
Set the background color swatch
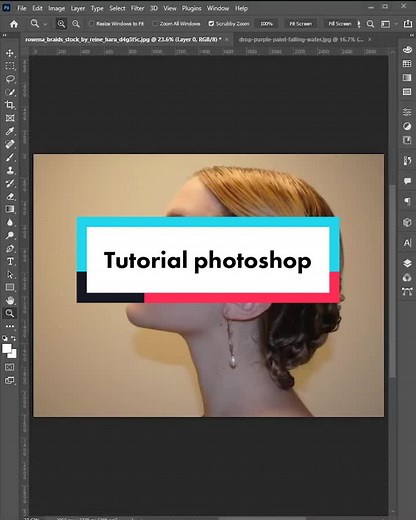click(x=14, y=355)
